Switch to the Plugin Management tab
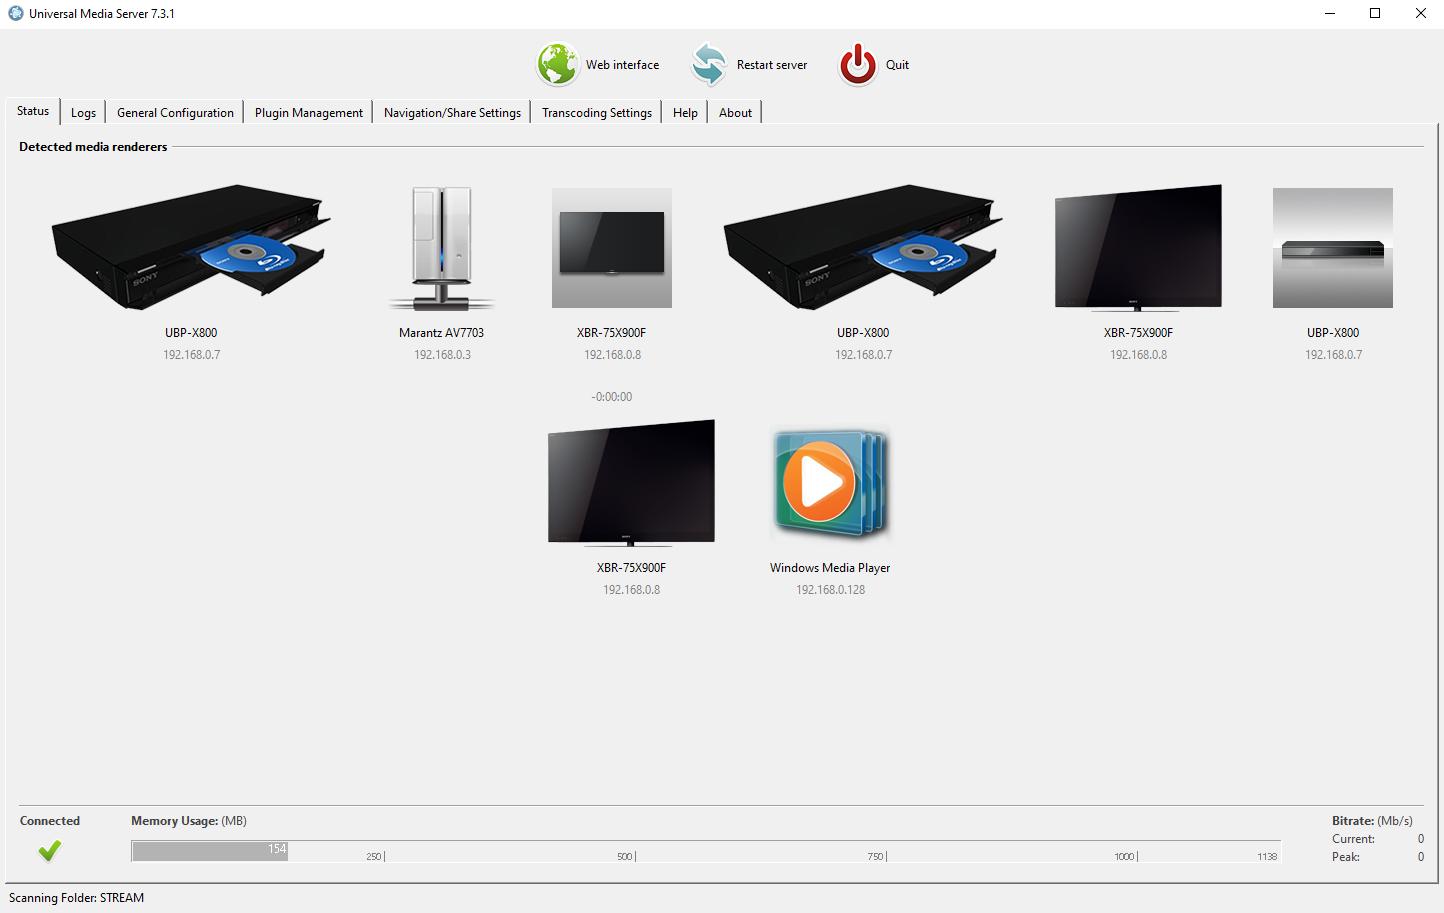Screen dimensions: 1444x913 (309, 113)
